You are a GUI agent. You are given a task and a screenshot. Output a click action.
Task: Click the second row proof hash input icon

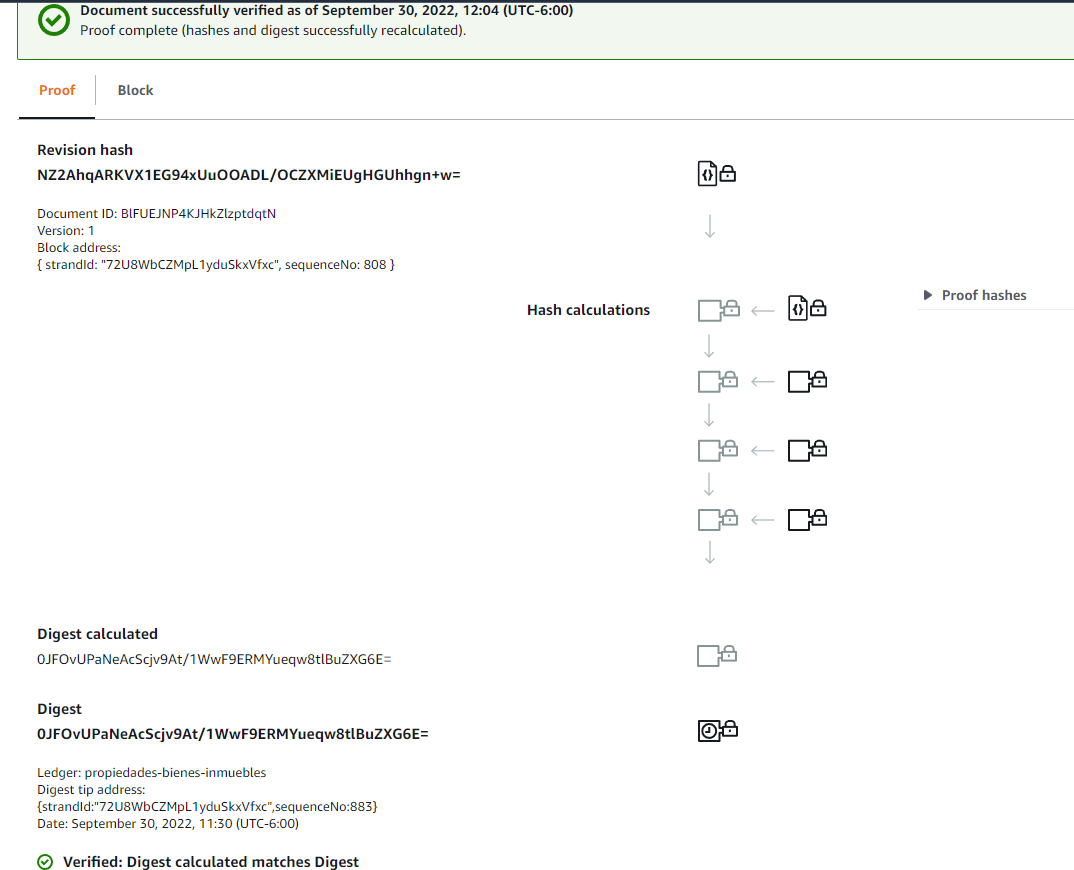click(x=807, y=380)
